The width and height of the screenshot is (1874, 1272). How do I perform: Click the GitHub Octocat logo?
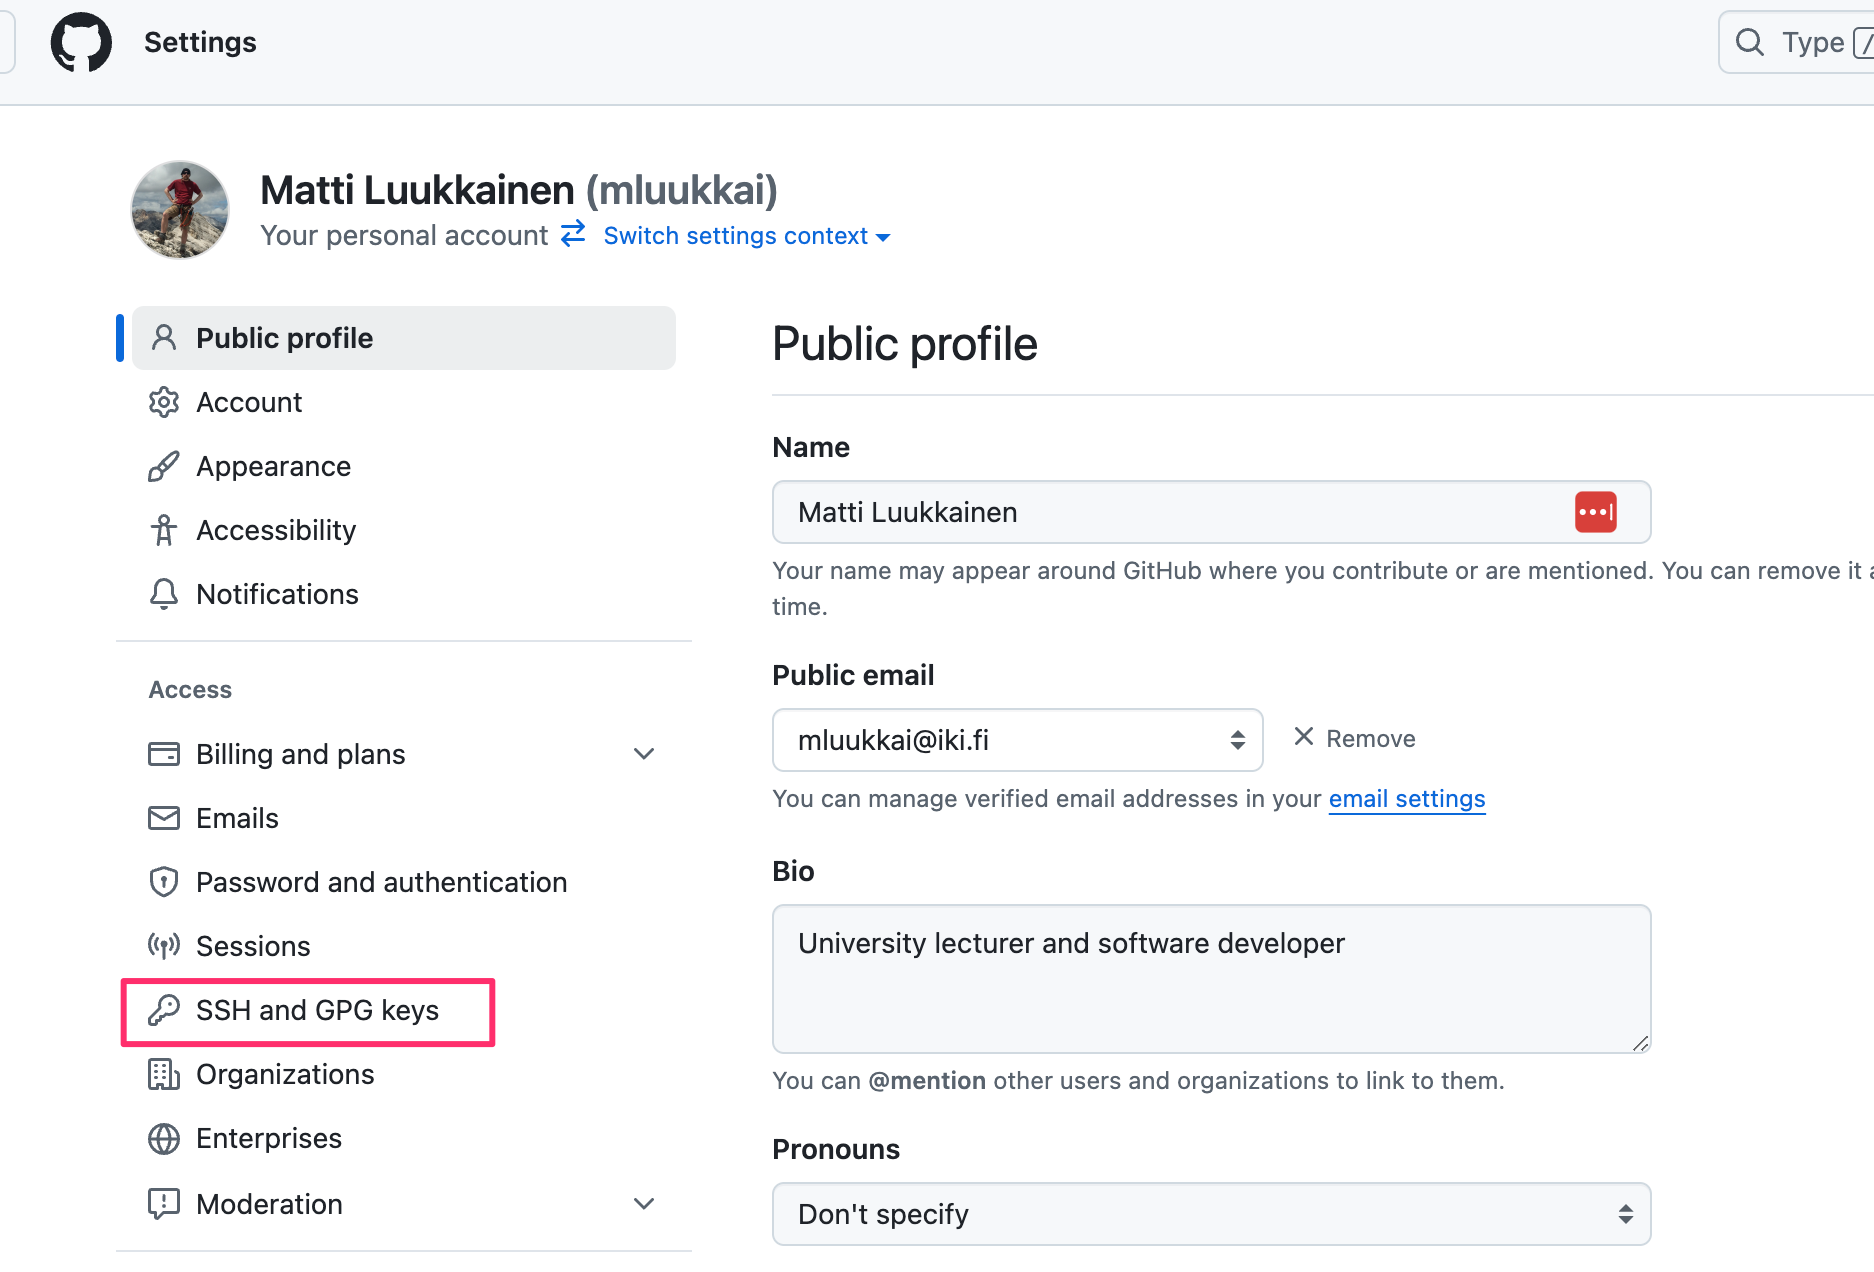[x=81, y=42]
